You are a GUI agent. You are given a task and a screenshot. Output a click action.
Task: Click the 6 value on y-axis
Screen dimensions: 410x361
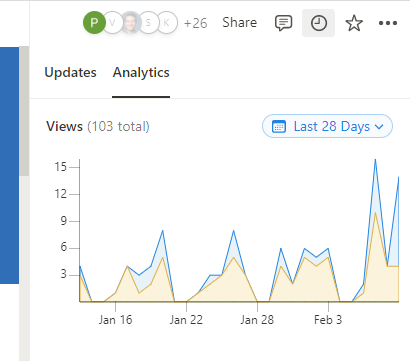click(x=64, y=248)
